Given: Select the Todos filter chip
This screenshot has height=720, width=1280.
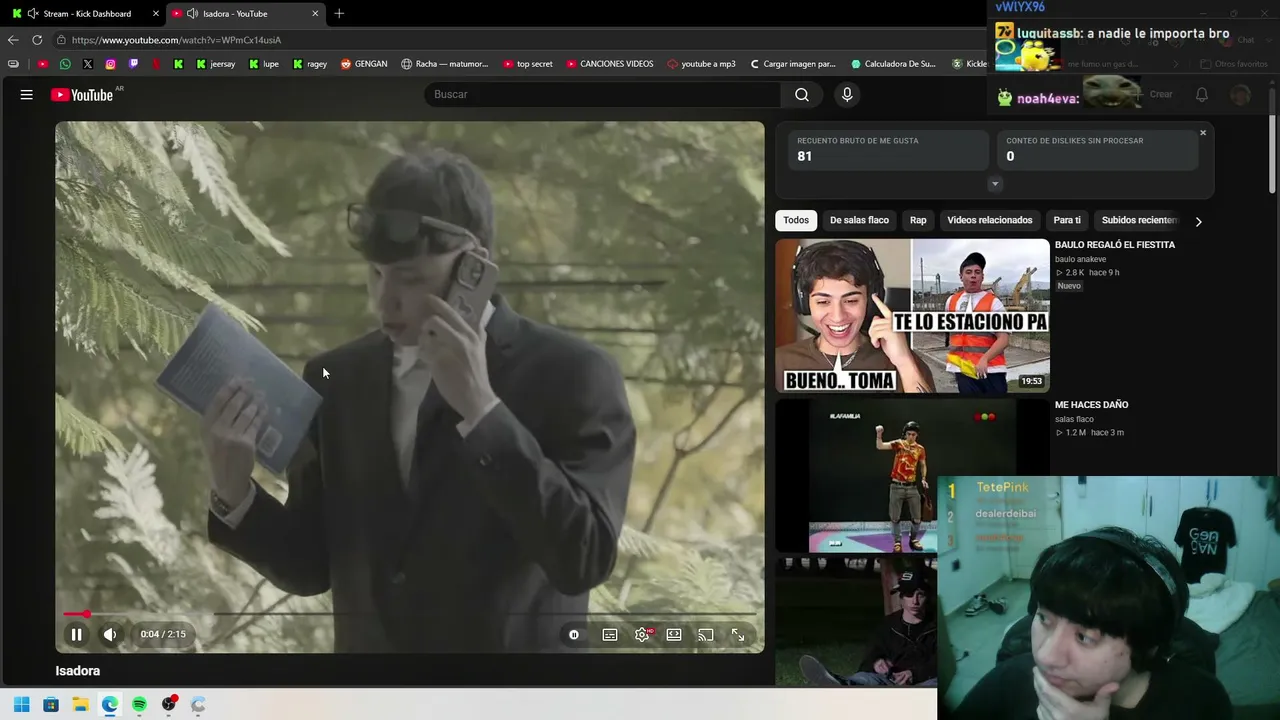Looking at the screenshot, I should click(796, 220).
